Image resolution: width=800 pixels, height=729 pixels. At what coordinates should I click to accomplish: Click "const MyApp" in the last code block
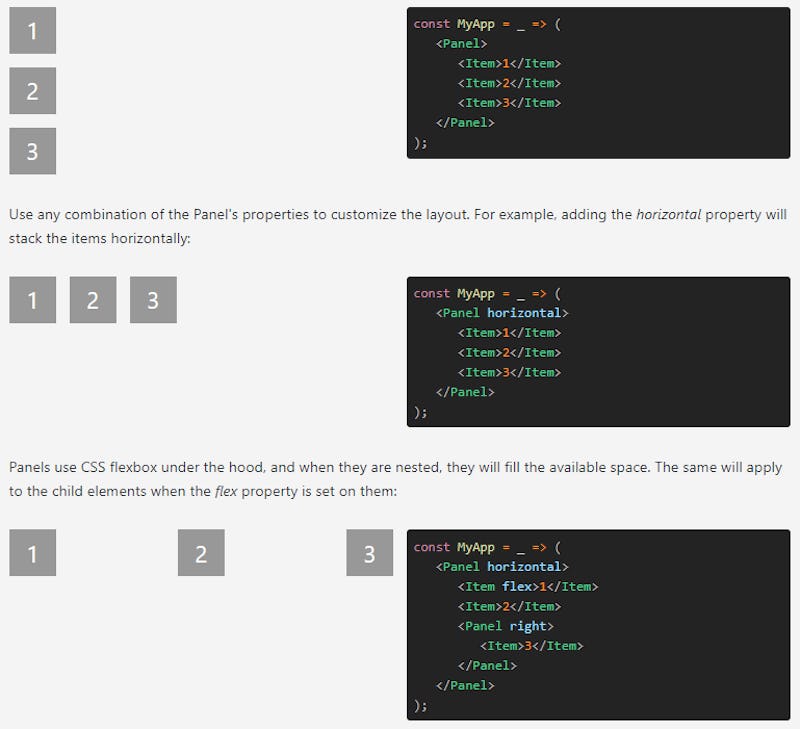tap(454, 547)
